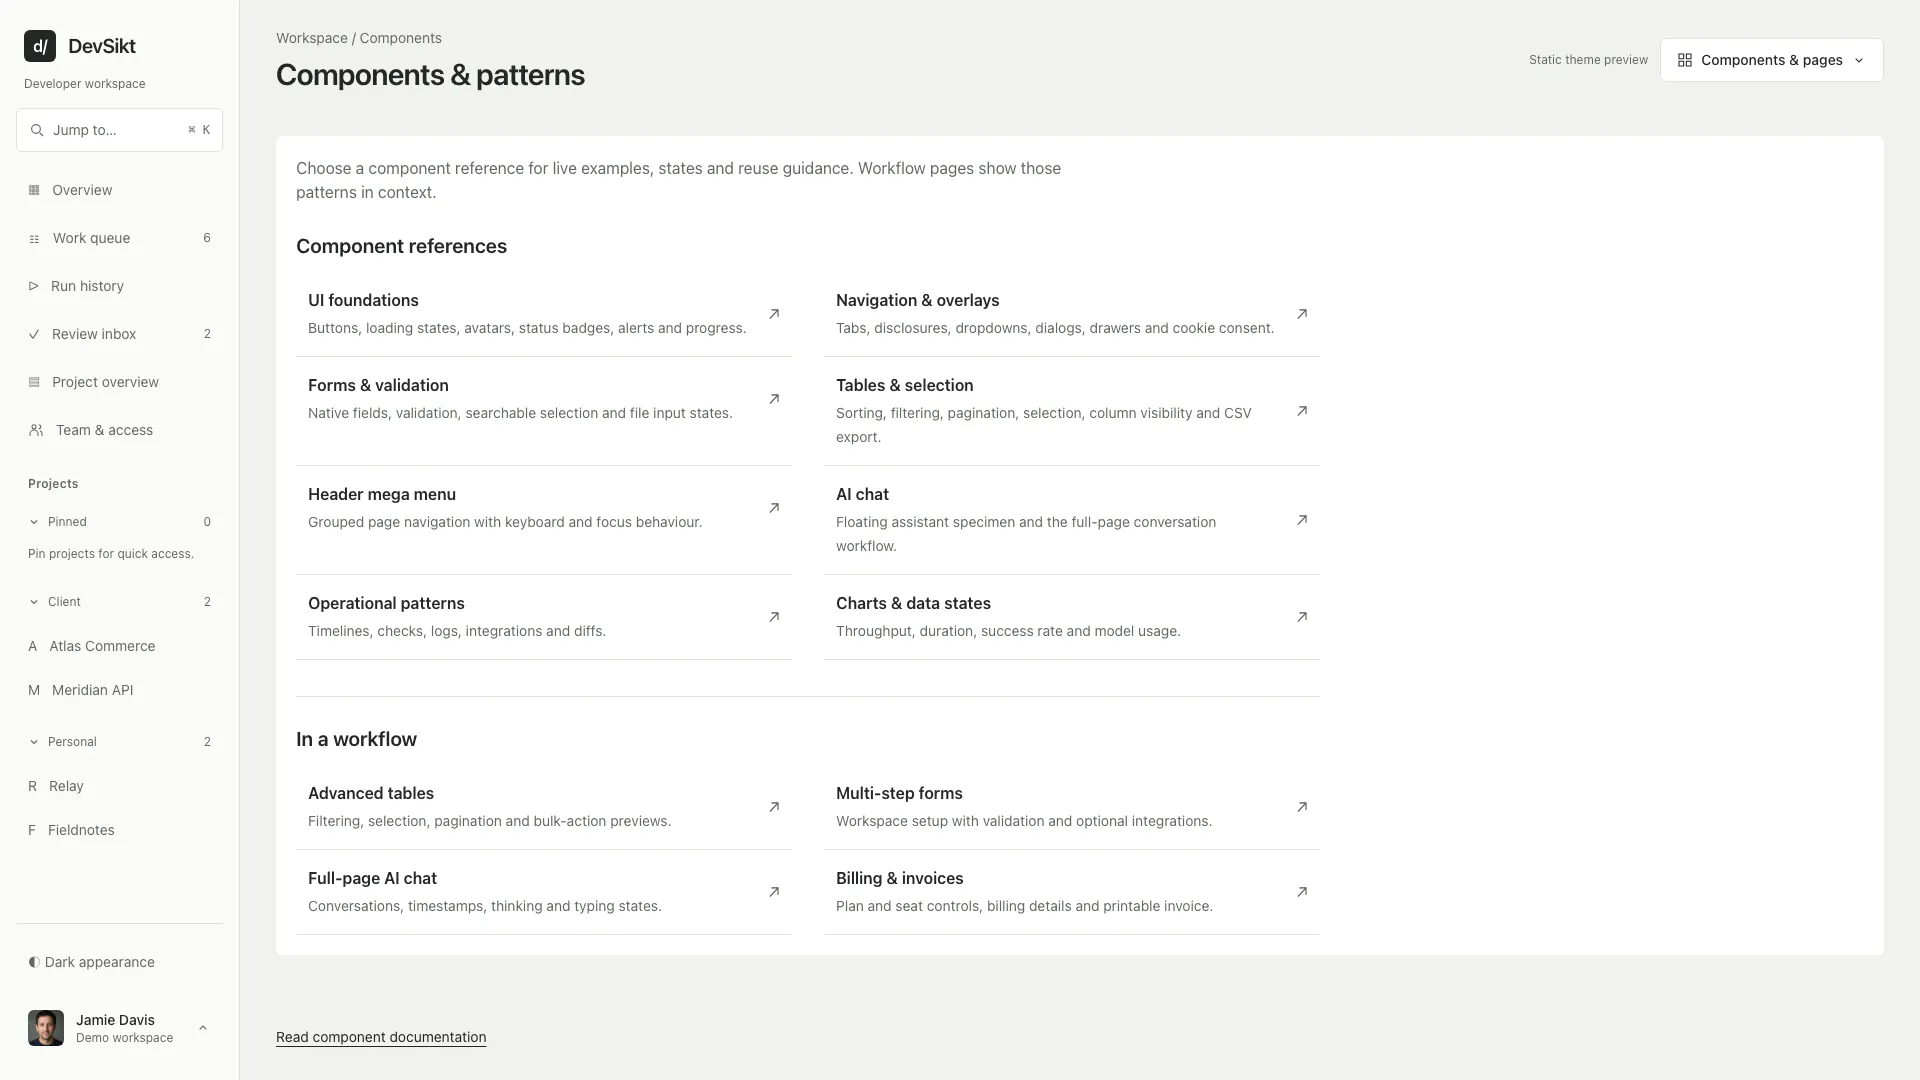Click the Jump to search field
1920x1080 pixels.
click(x=119, y=130)
